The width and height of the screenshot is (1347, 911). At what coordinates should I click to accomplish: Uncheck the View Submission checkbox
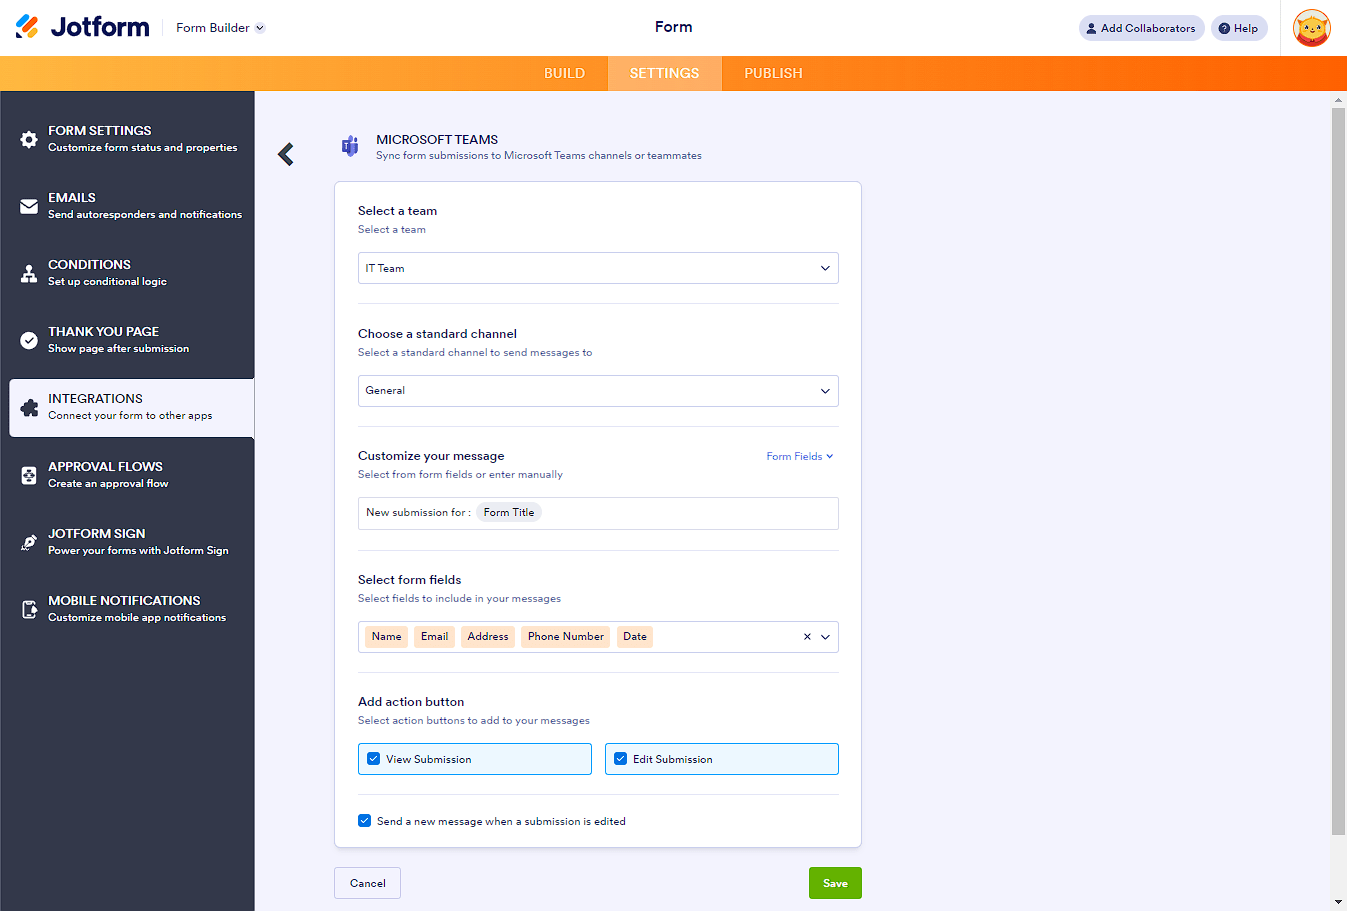coord(373,759)
